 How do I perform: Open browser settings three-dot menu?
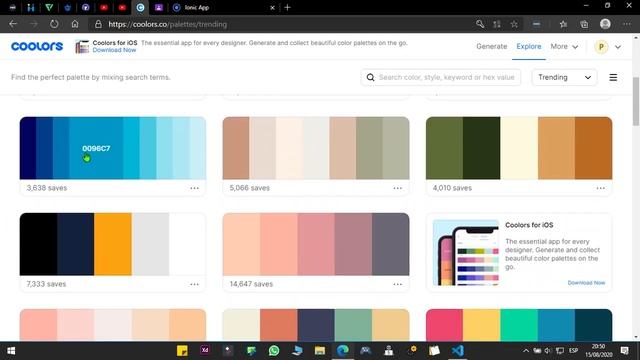click(x=627, y=24)
